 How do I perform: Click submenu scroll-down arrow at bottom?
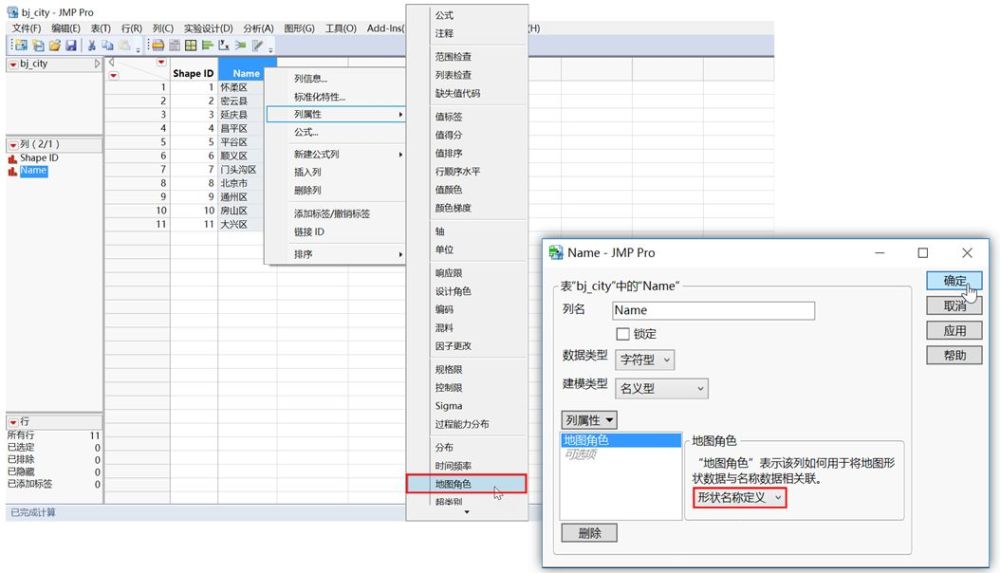pyautogui.click(x=467, y=512)
